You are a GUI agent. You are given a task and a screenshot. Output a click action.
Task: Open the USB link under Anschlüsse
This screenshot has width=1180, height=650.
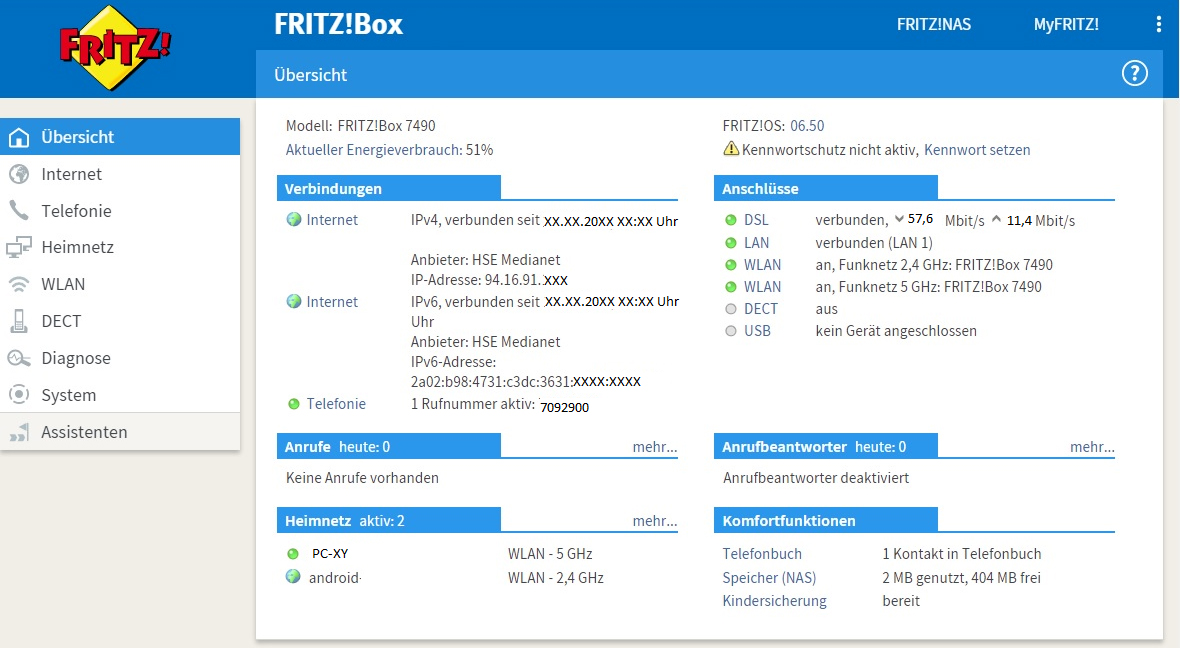(x=757, y=331)
